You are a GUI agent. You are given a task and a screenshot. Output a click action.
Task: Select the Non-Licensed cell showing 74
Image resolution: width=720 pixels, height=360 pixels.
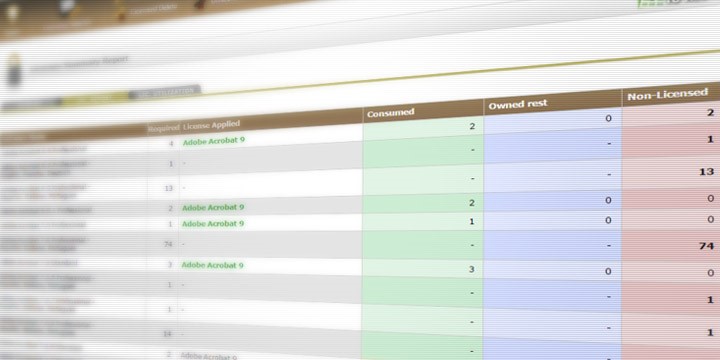click(671, 246)
